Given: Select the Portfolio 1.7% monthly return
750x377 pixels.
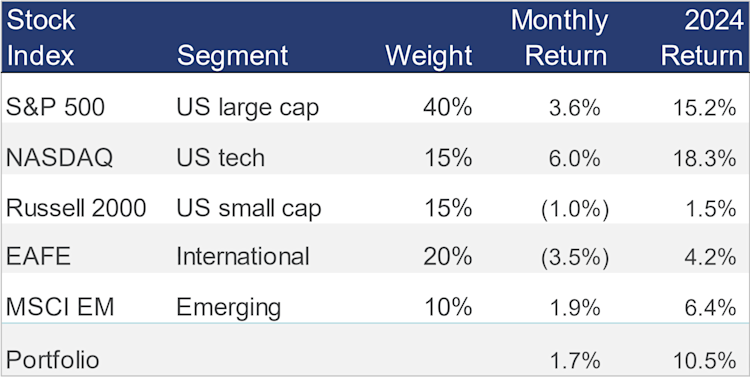Looking at the screenshot, I should pos(575,360).
